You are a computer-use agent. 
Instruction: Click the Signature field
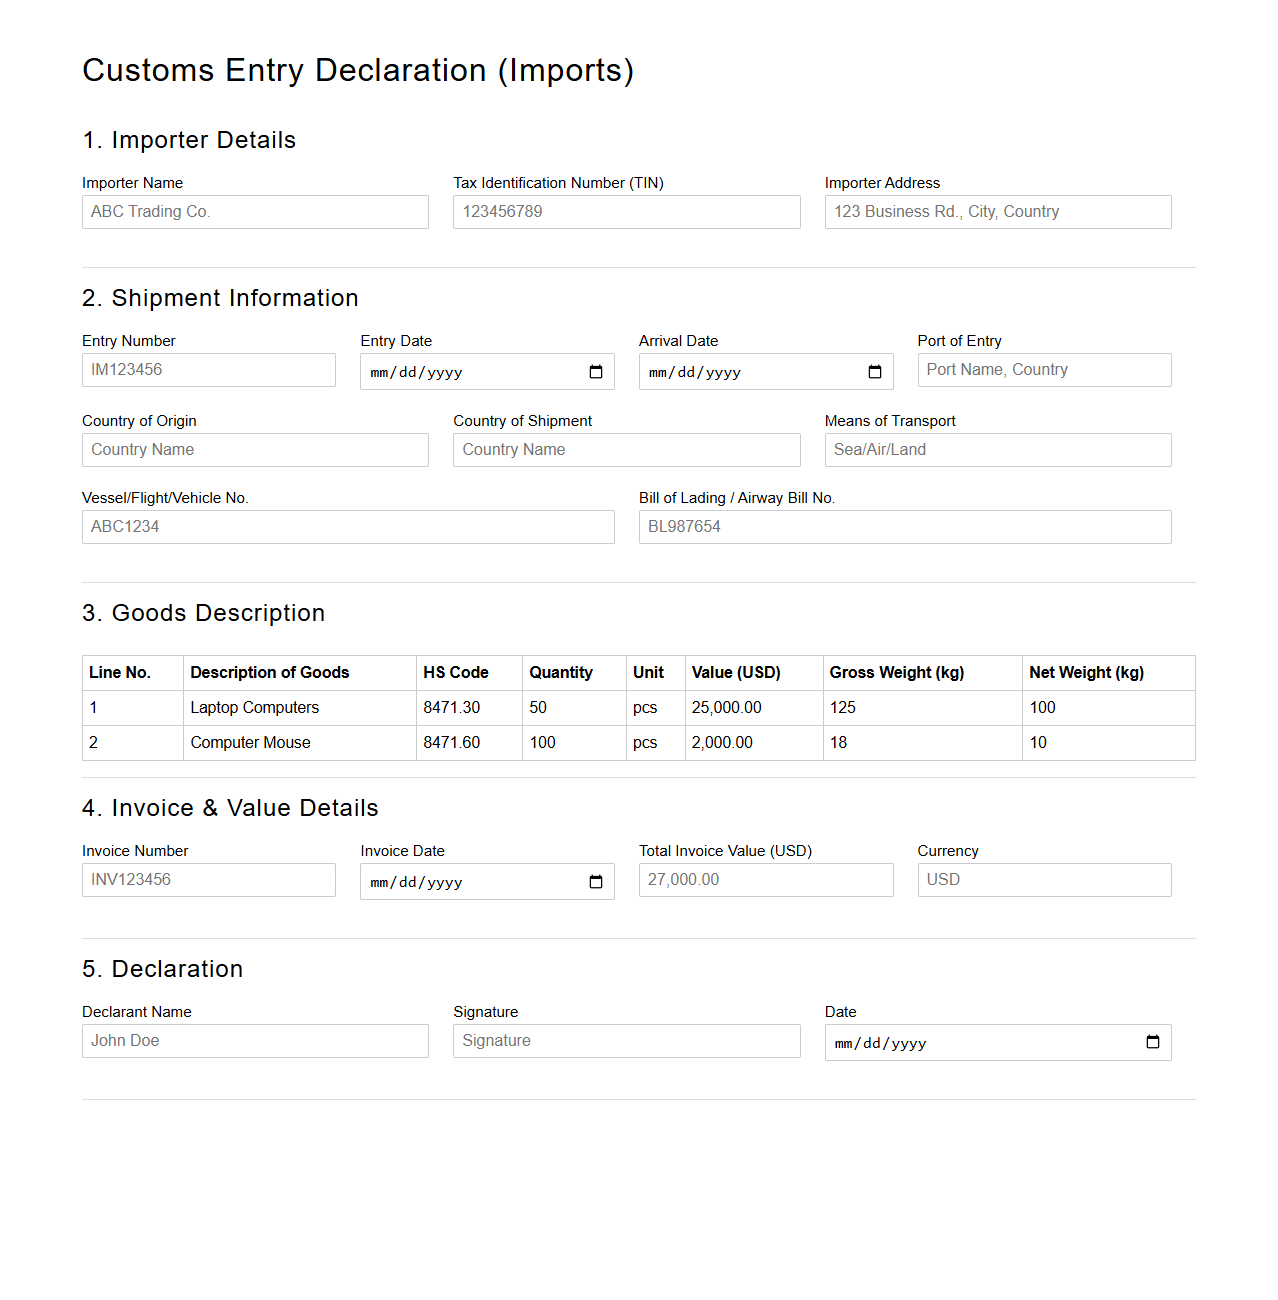626,1040
